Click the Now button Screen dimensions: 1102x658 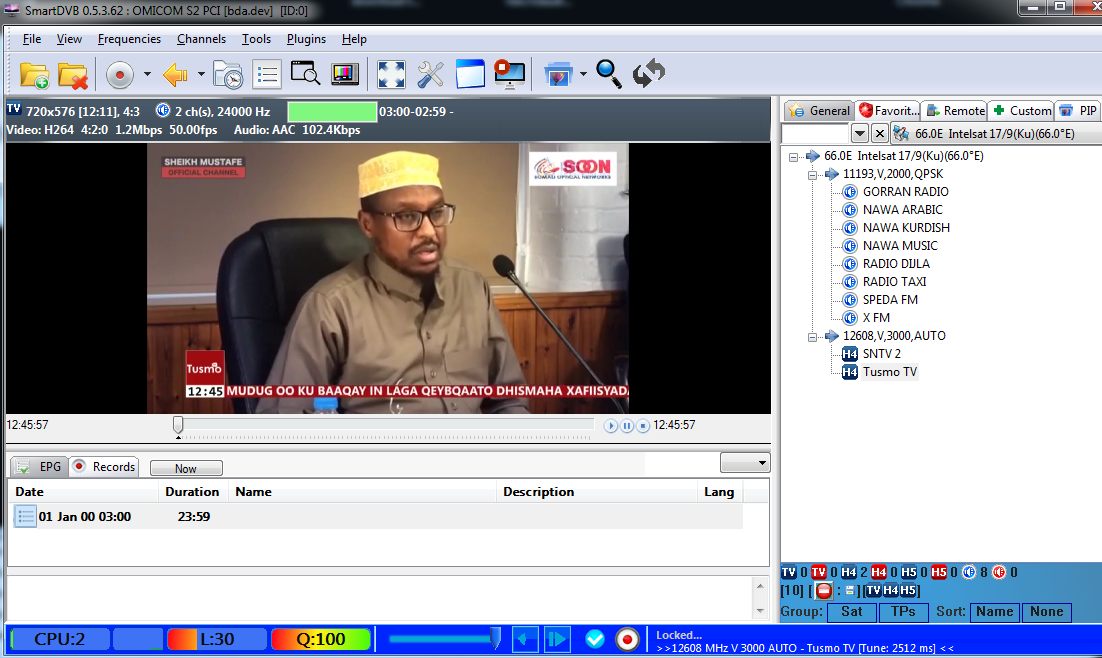click(186, 468)
